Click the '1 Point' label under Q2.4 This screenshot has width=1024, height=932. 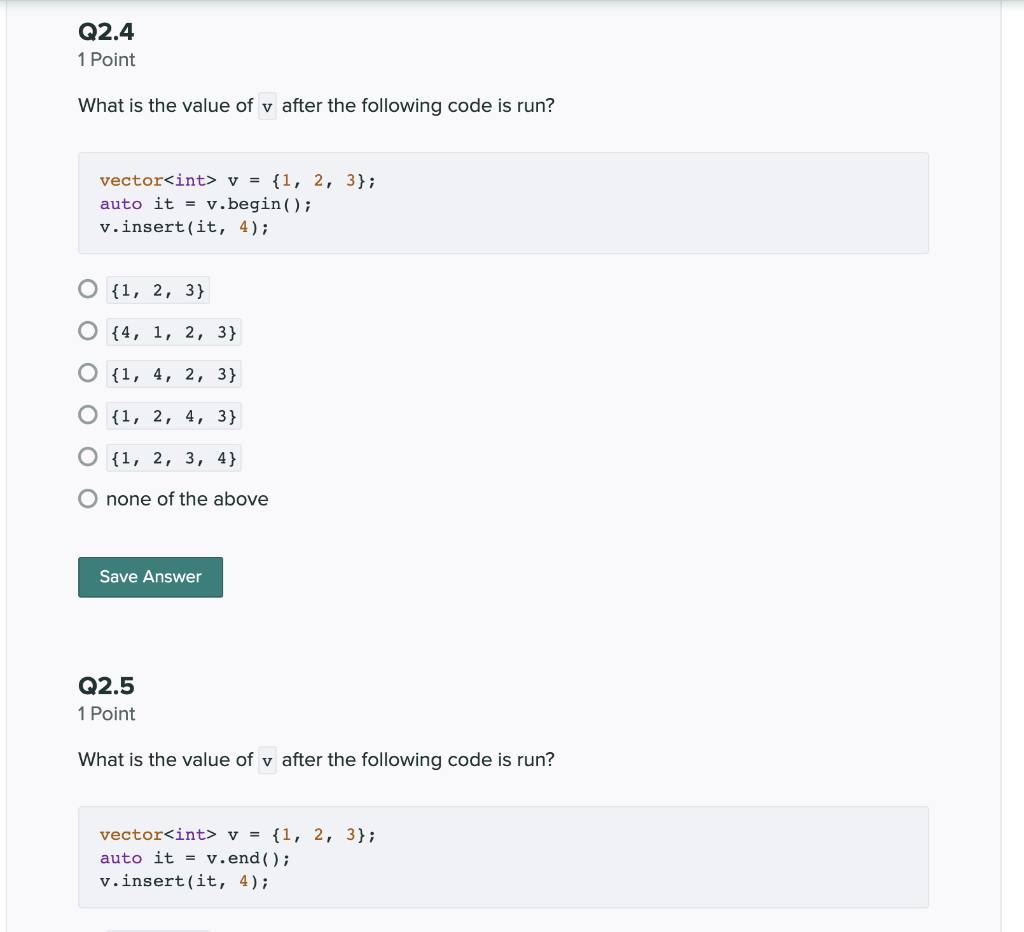(106, 60)
